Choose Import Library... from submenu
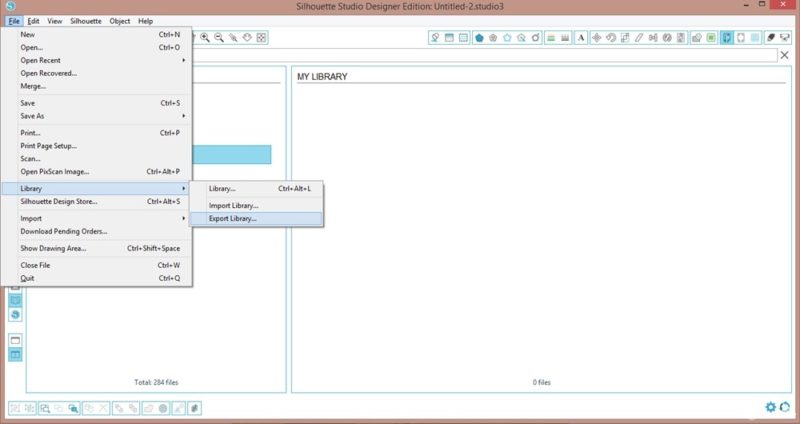 (x=256, y=206)
